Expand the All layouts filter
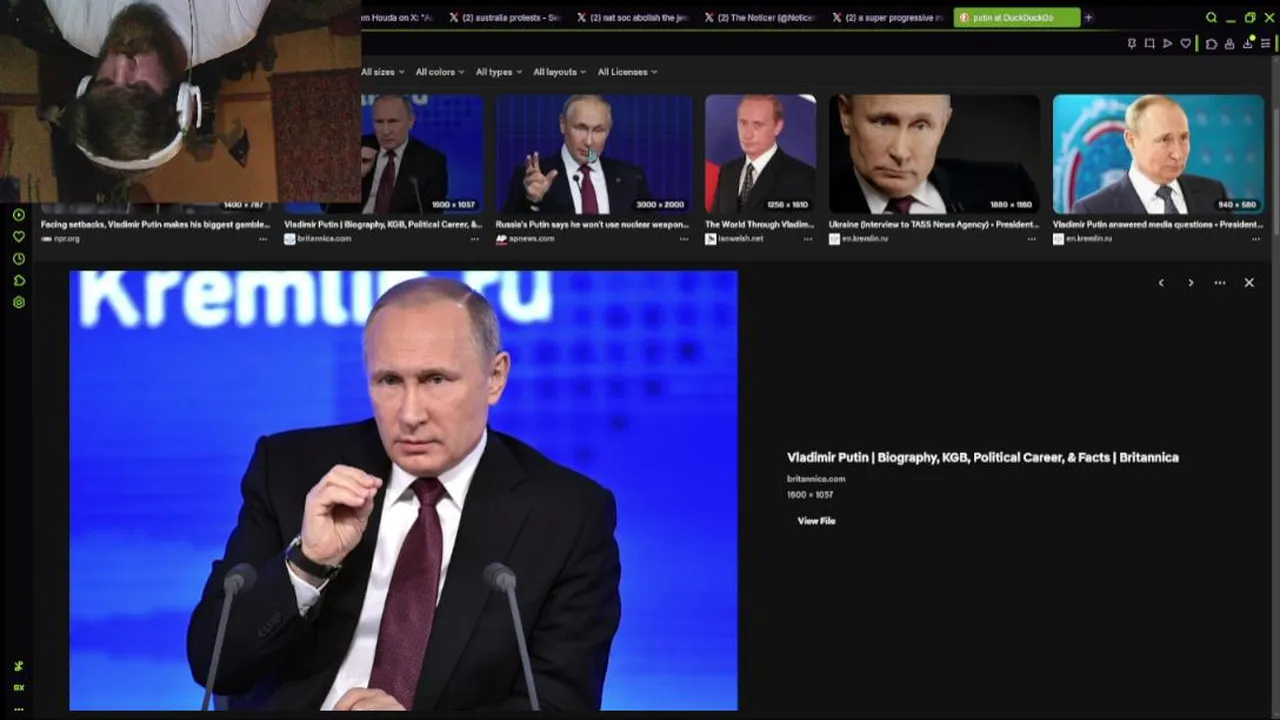Screen dimensions: 1280x720 (x=560, y=72)
